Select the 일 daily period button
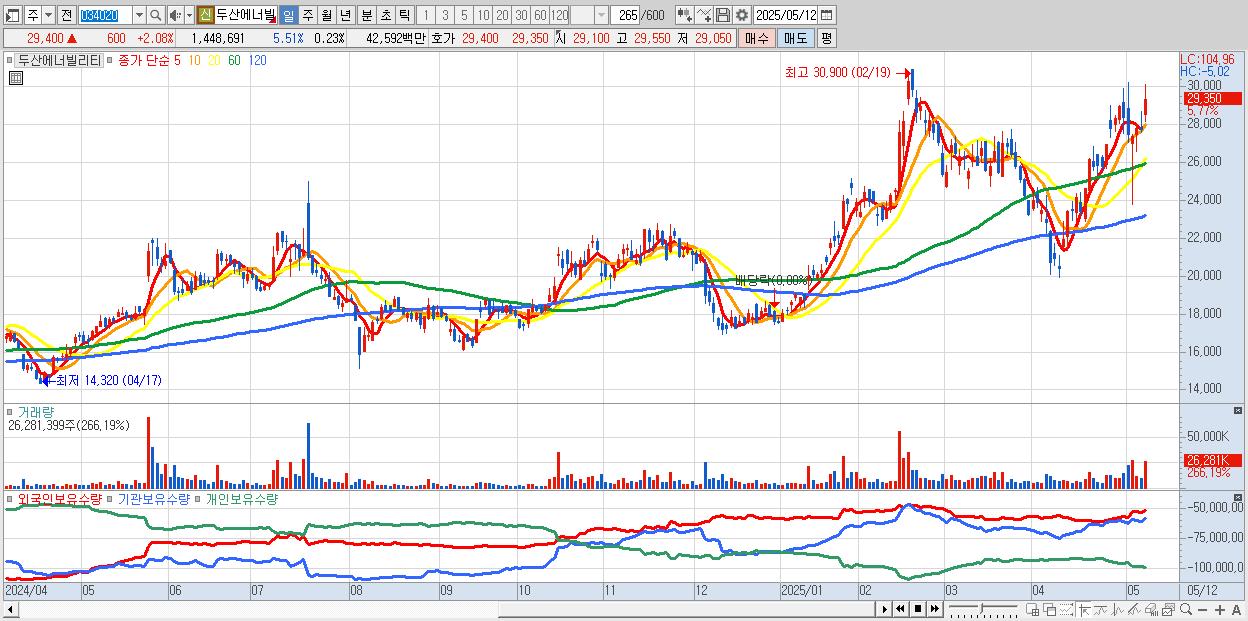This screenshot has width=1248, height=621. point(288,16)
